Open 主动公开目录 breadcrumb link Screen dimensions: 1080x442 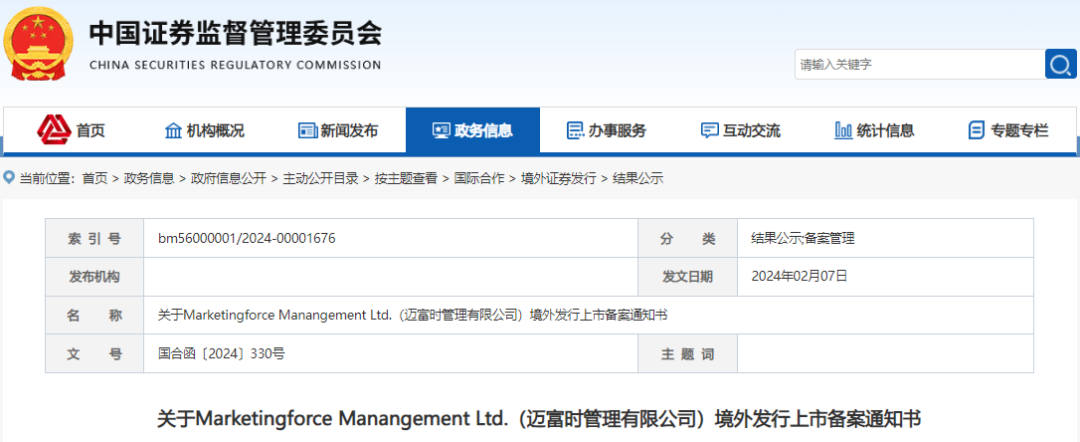tap(320, 178)
